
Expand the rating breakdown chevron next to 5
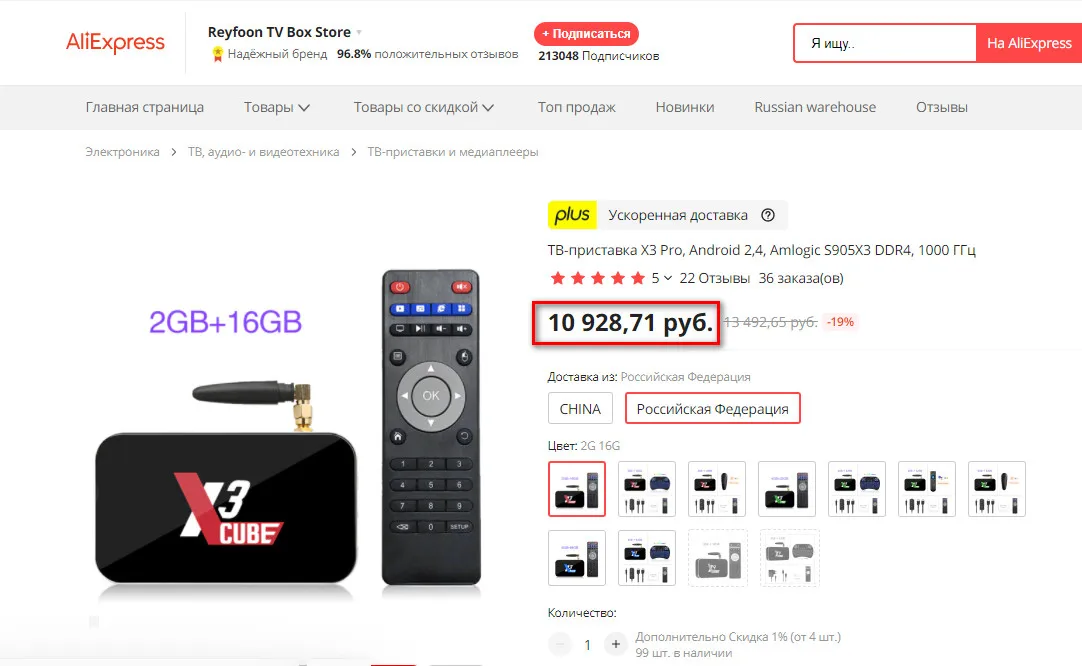click(x=667, y=278)
